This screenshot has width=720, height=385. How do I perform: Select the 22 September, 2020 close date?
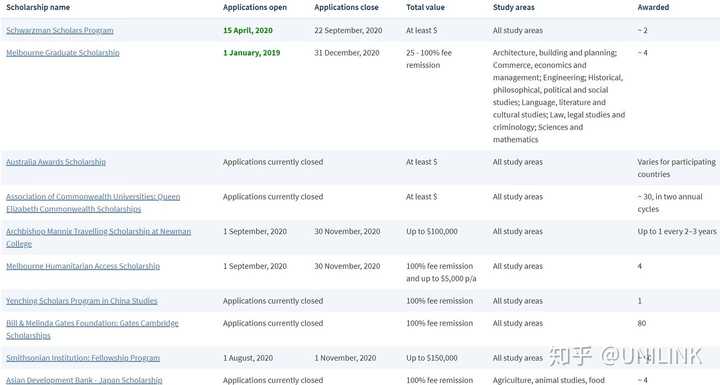(349, 30)
